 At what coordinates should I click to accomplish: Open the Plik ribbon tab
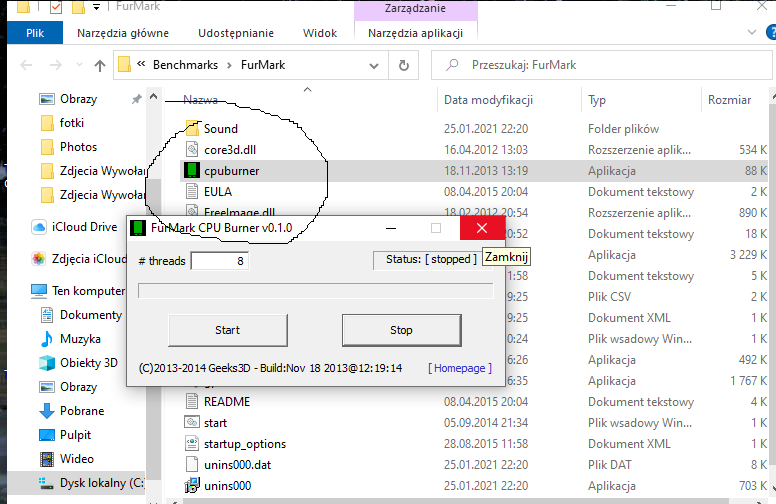click(x=35, y=33)
